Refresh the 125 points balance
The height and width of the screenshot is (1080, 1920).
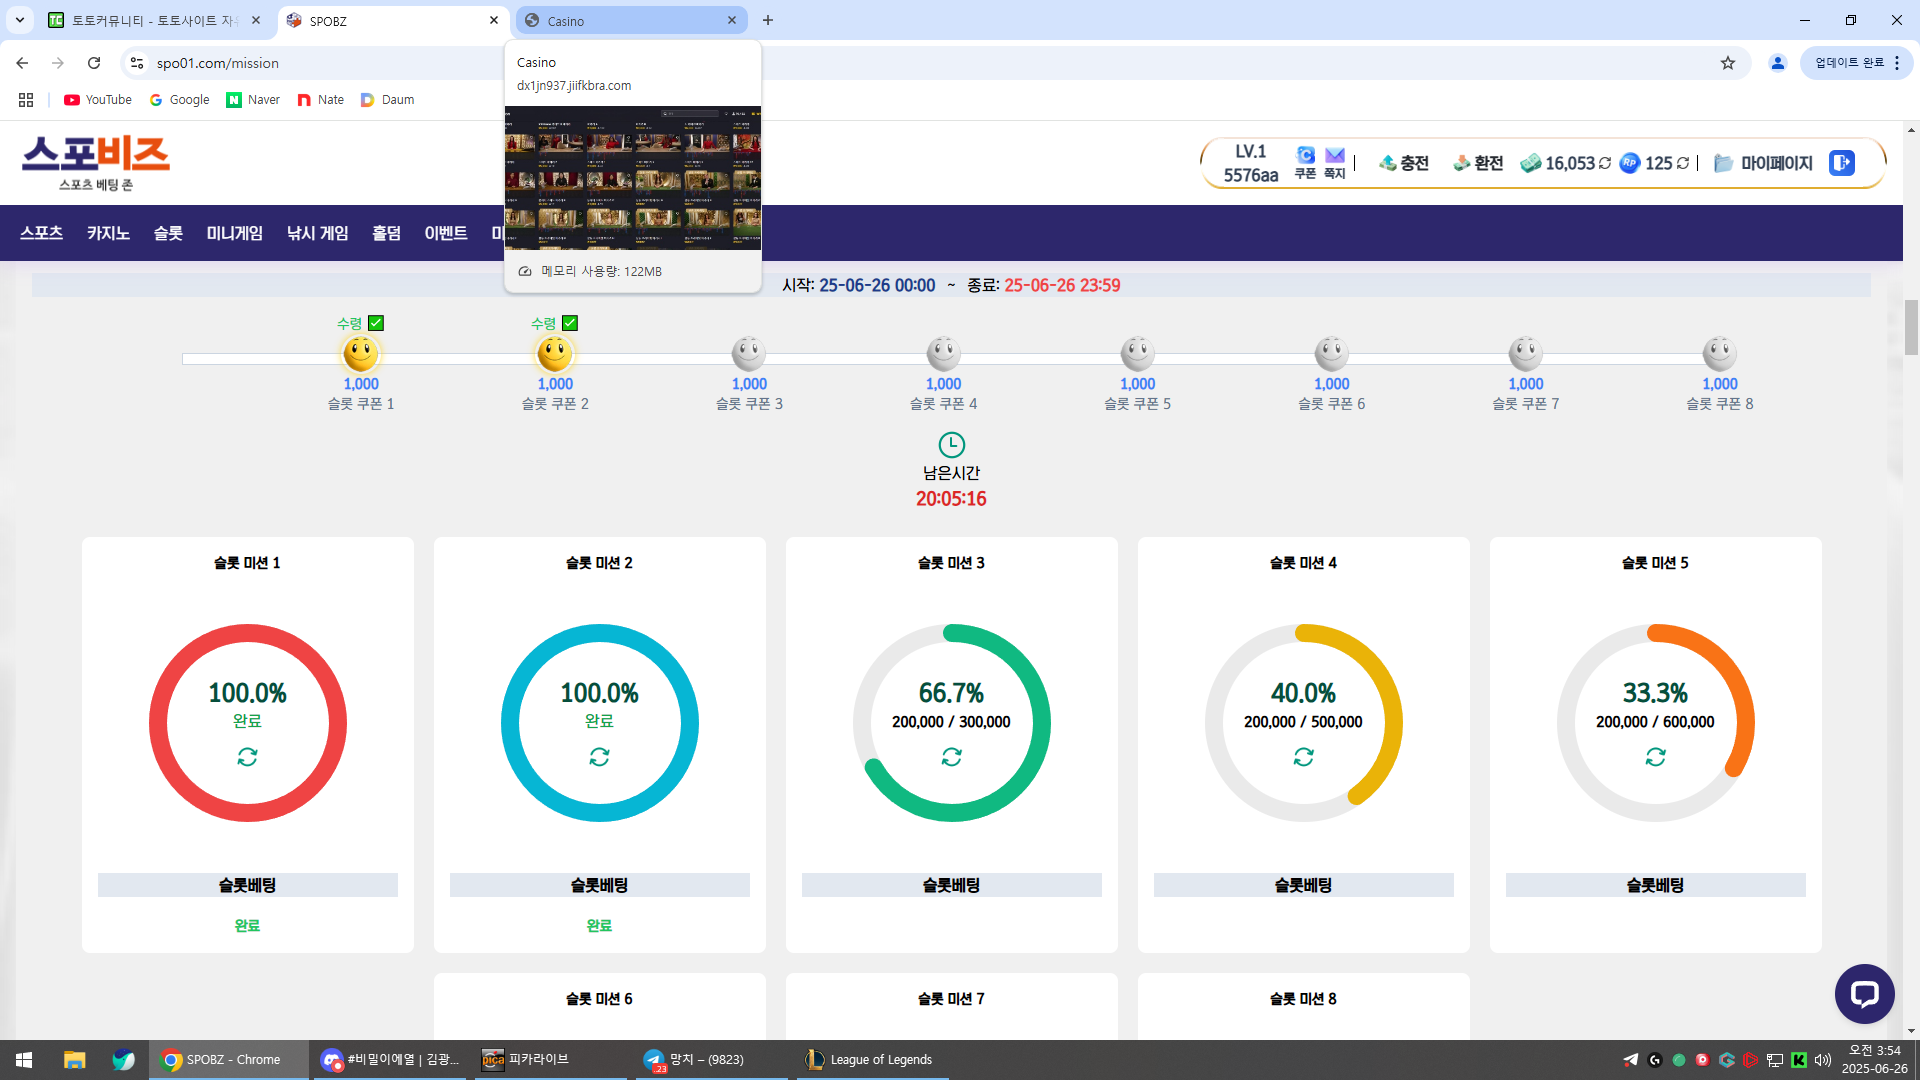coord(1683,163)
